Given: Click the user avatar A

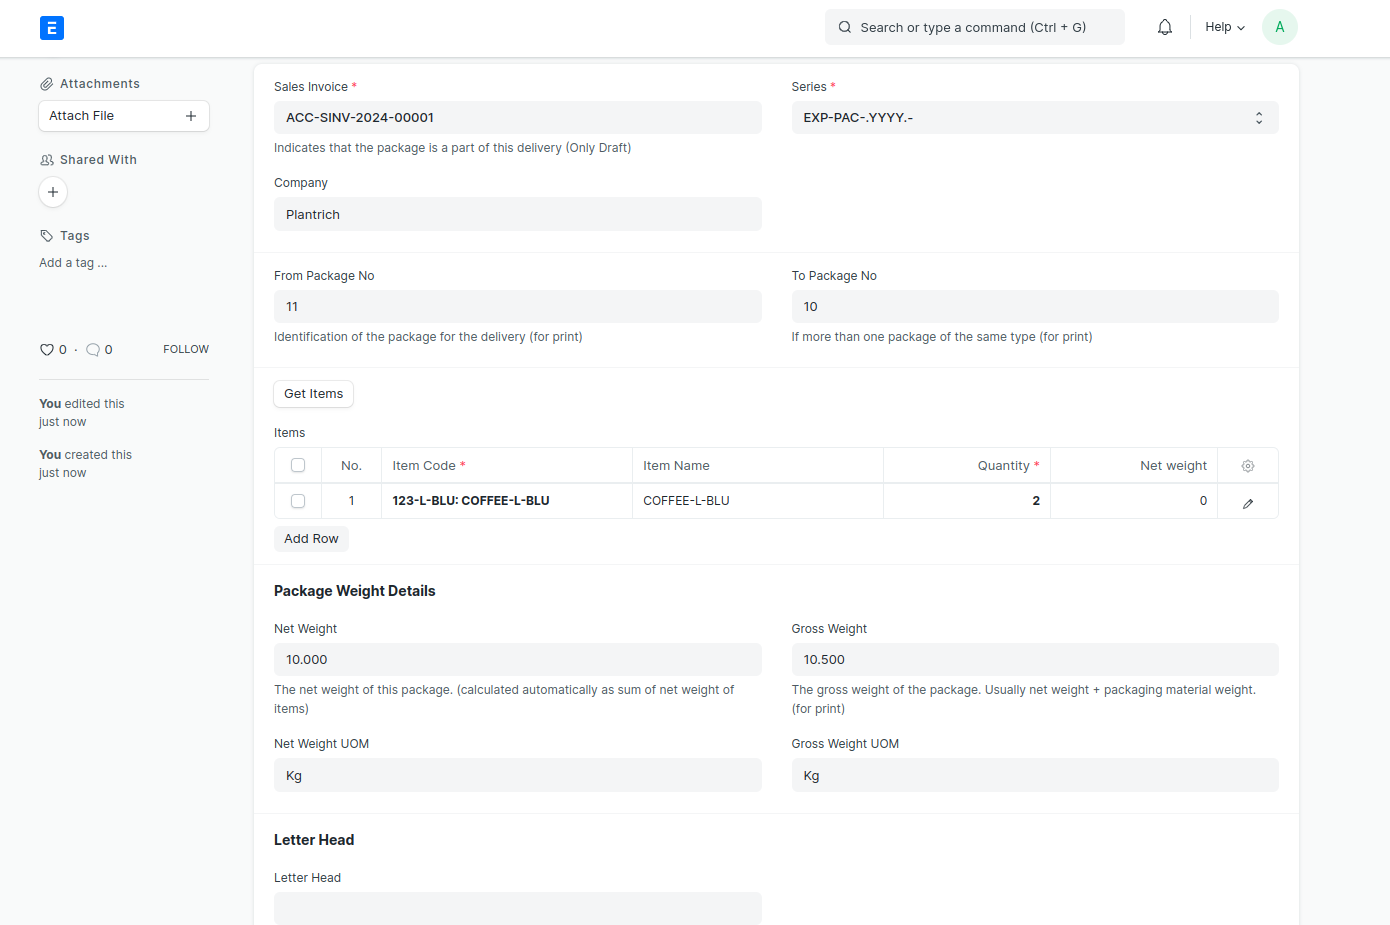Looking at the screenshot, I should point(1279,28).
